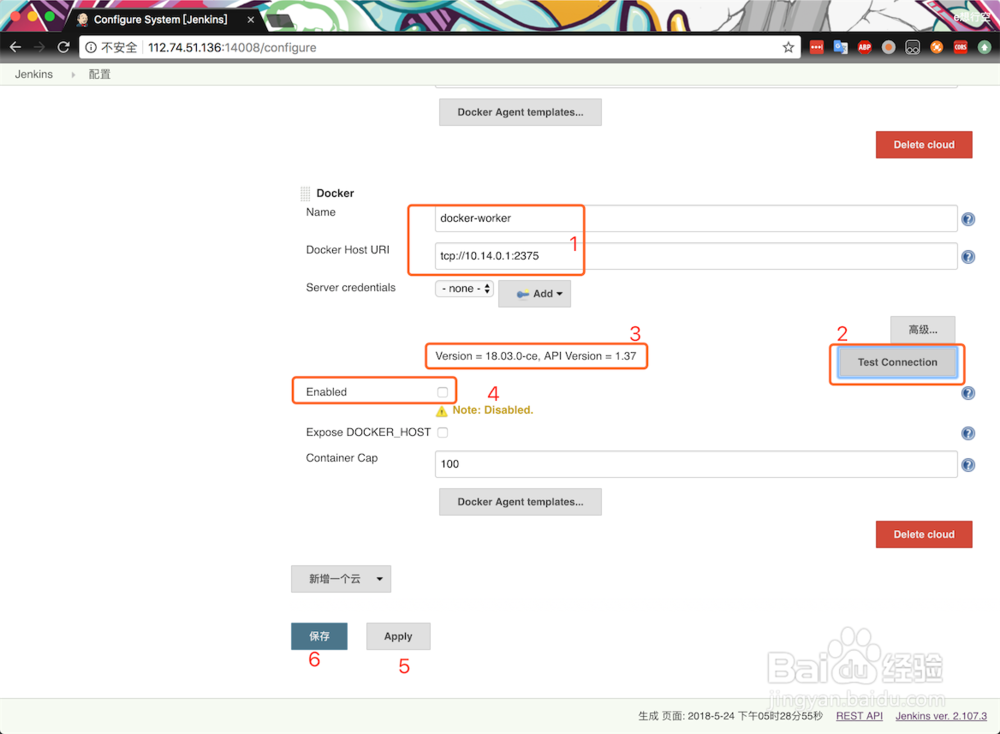Click the Apply button

399,636
